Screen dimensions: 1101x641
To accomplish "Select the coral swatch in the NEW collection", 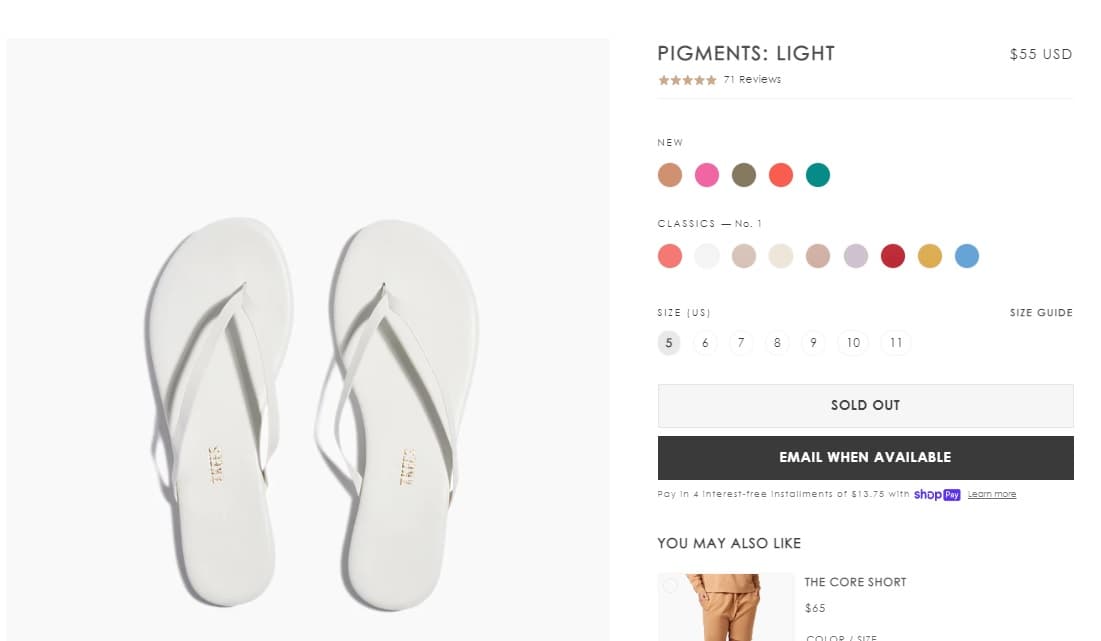I will (x=781, y=174).
